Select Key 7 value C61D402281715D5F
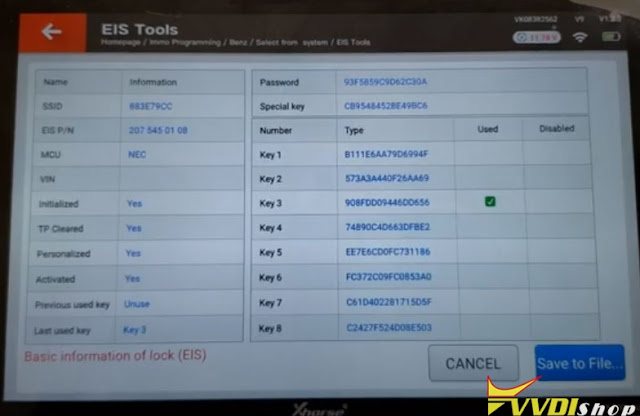The image size is (640, 416). click(x=389, y=302)
